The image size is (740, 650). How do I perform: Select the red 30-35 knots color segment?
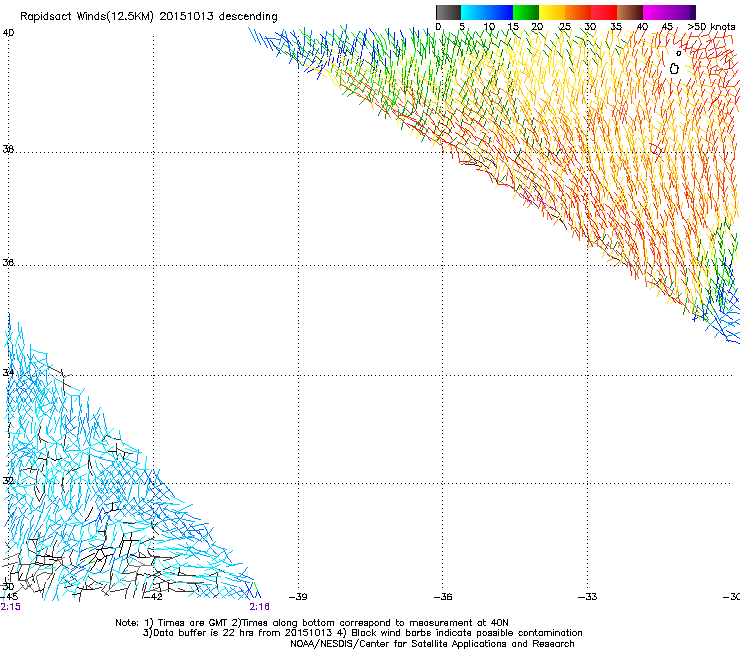coord(604,12)
